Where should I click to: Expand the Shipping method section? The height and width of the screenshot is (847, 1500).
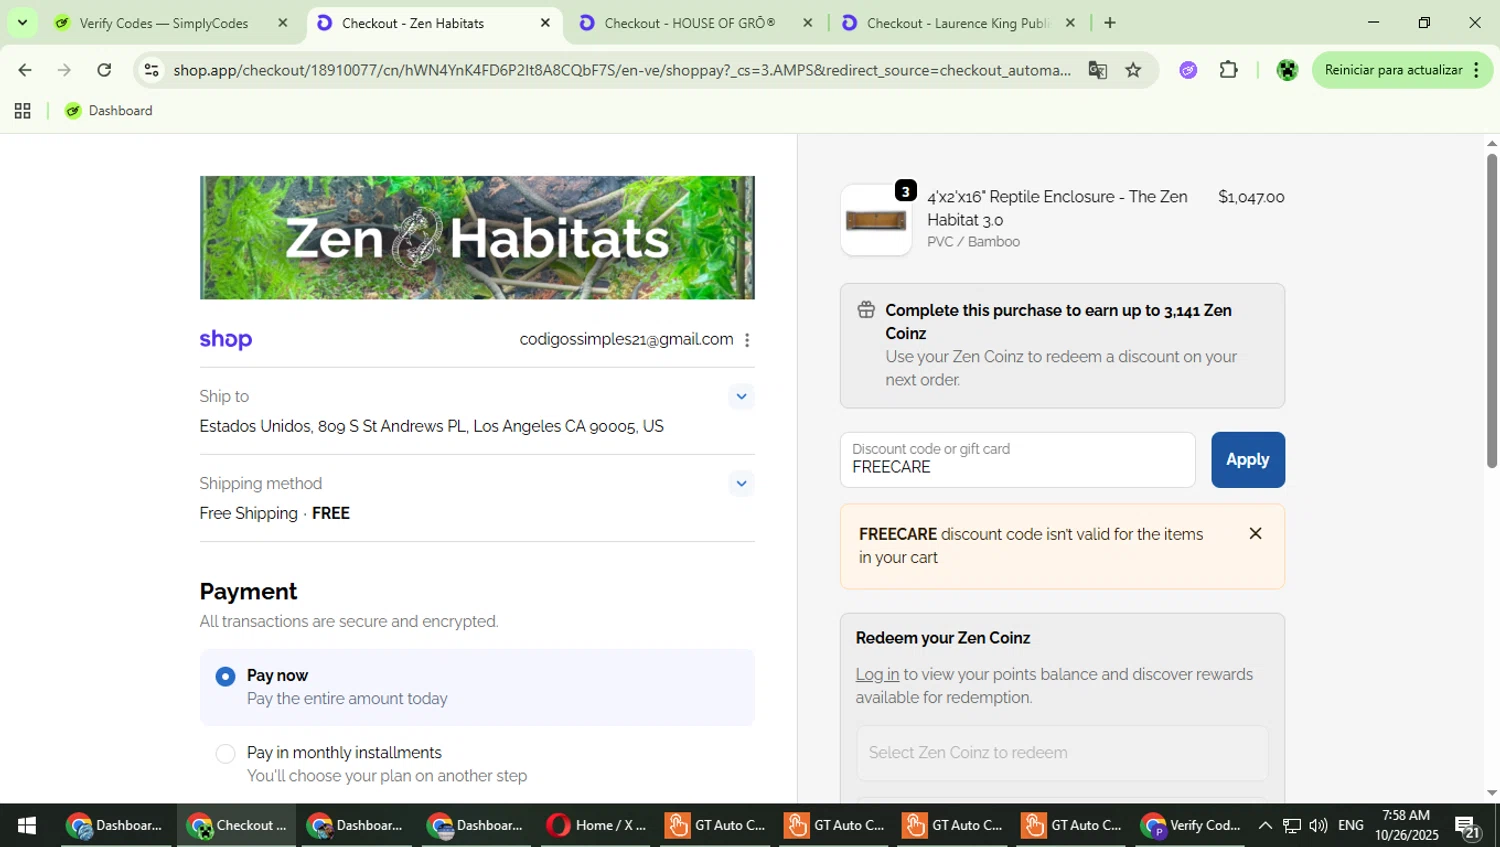coord(741,484)
